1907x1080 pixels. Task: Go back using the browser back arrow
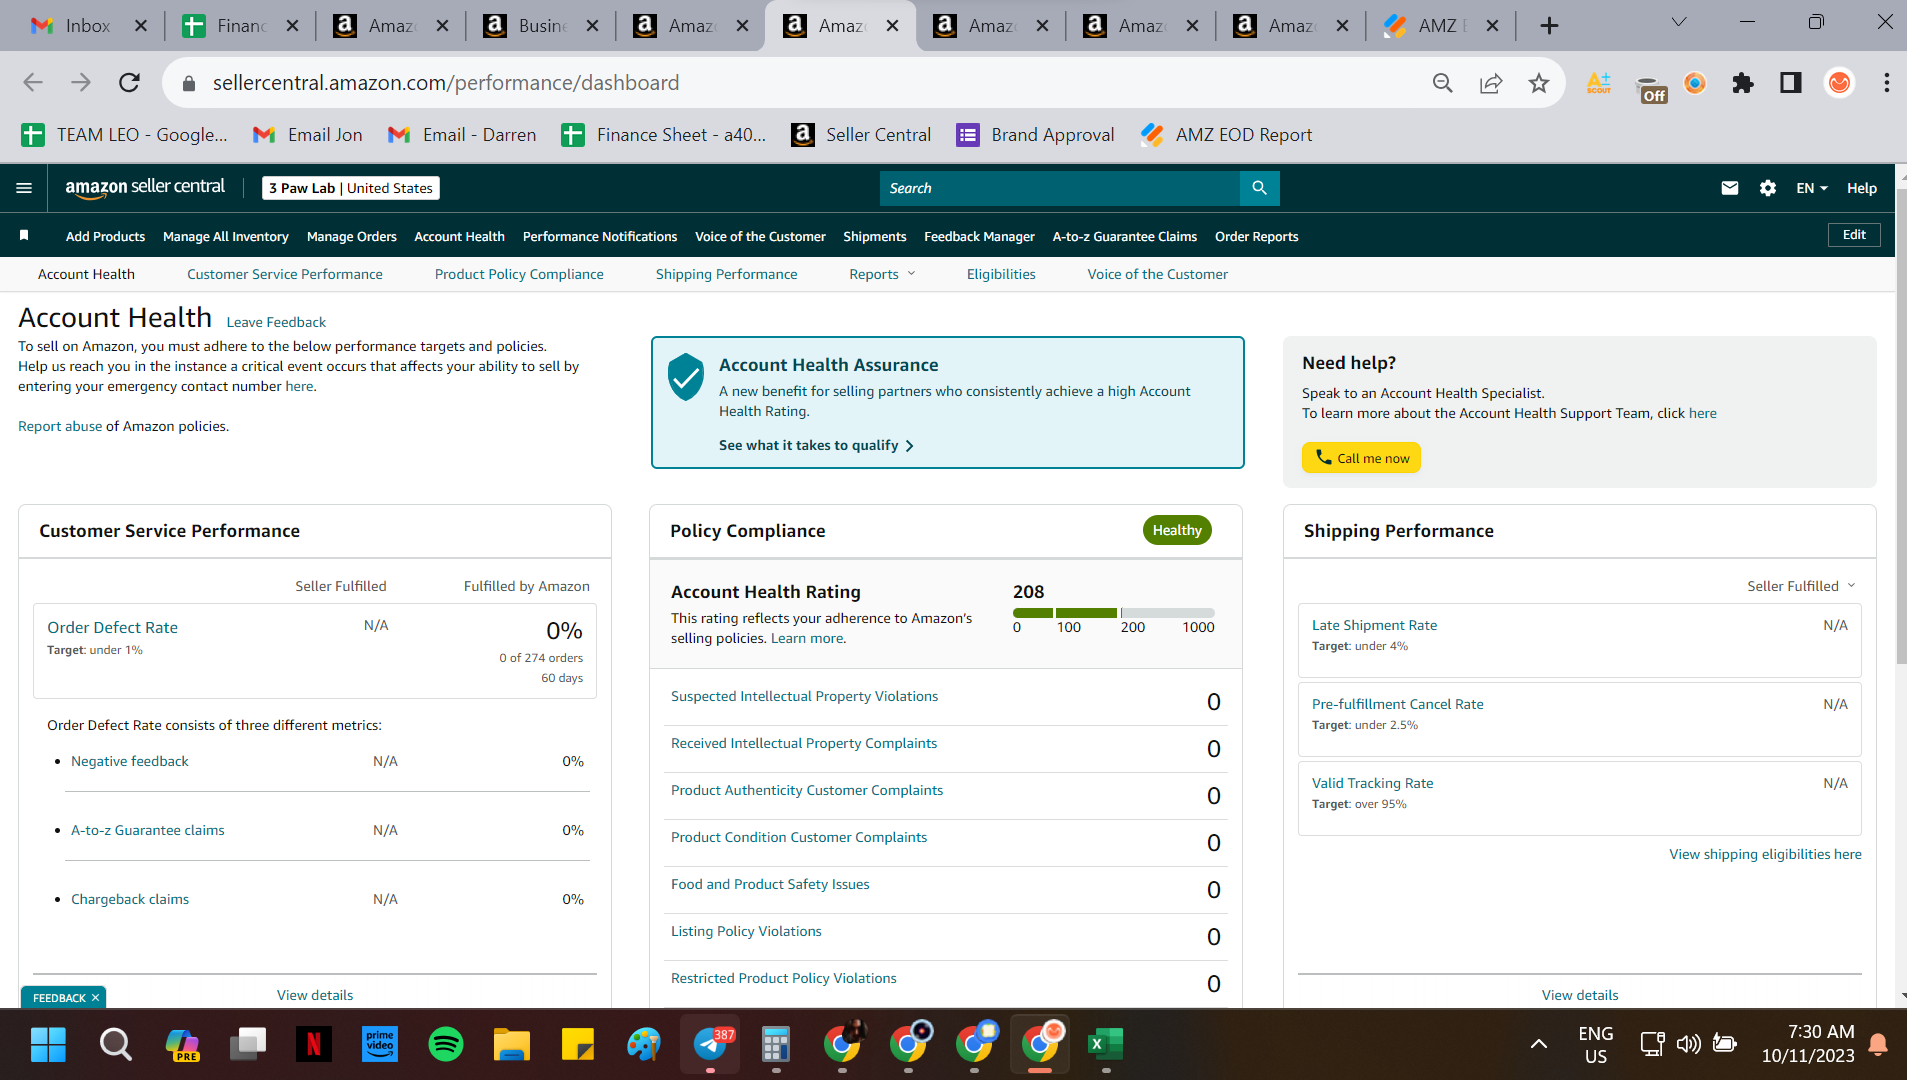(x=33, y=83)
